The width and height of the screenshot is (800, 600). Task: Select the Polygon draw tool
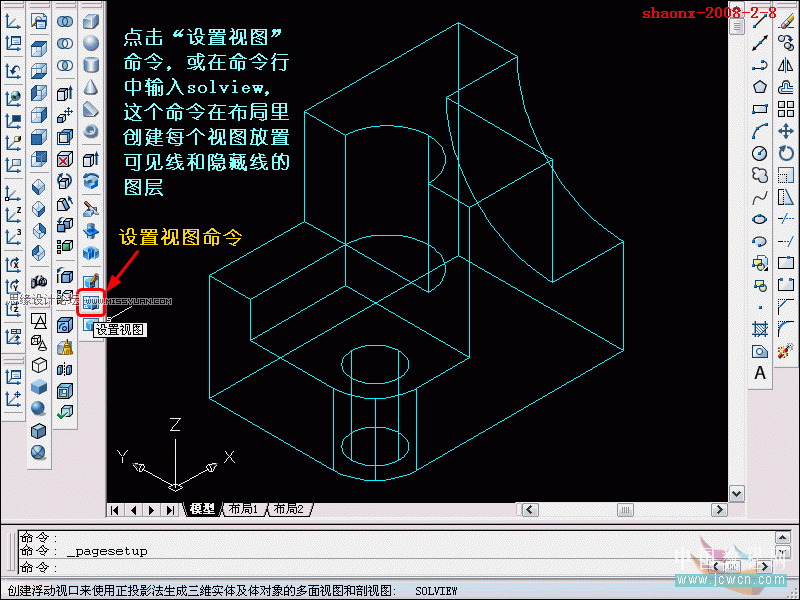tap(760, 87)
